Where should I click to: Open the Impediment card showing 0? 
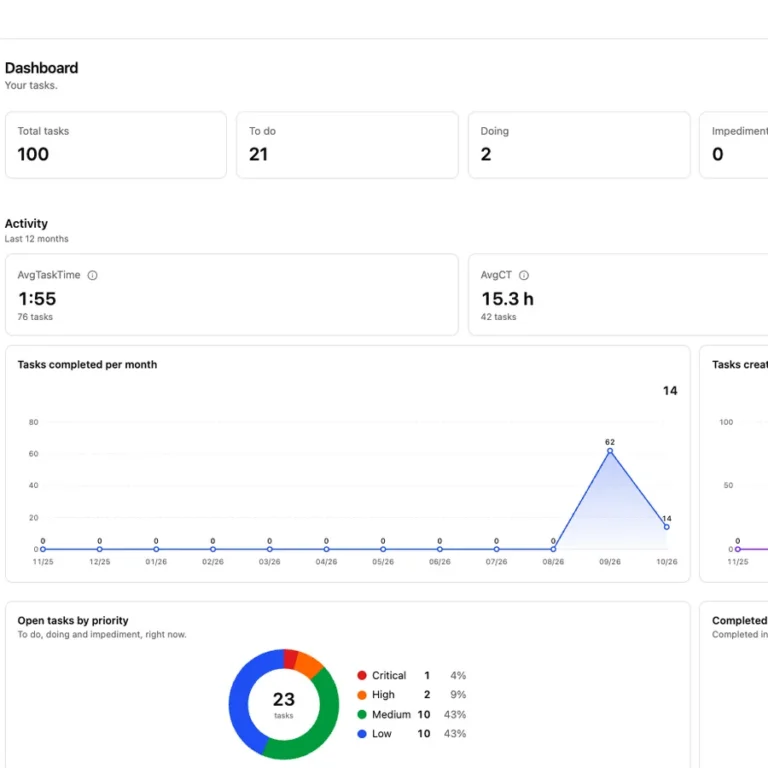click(x=734, y=145)
